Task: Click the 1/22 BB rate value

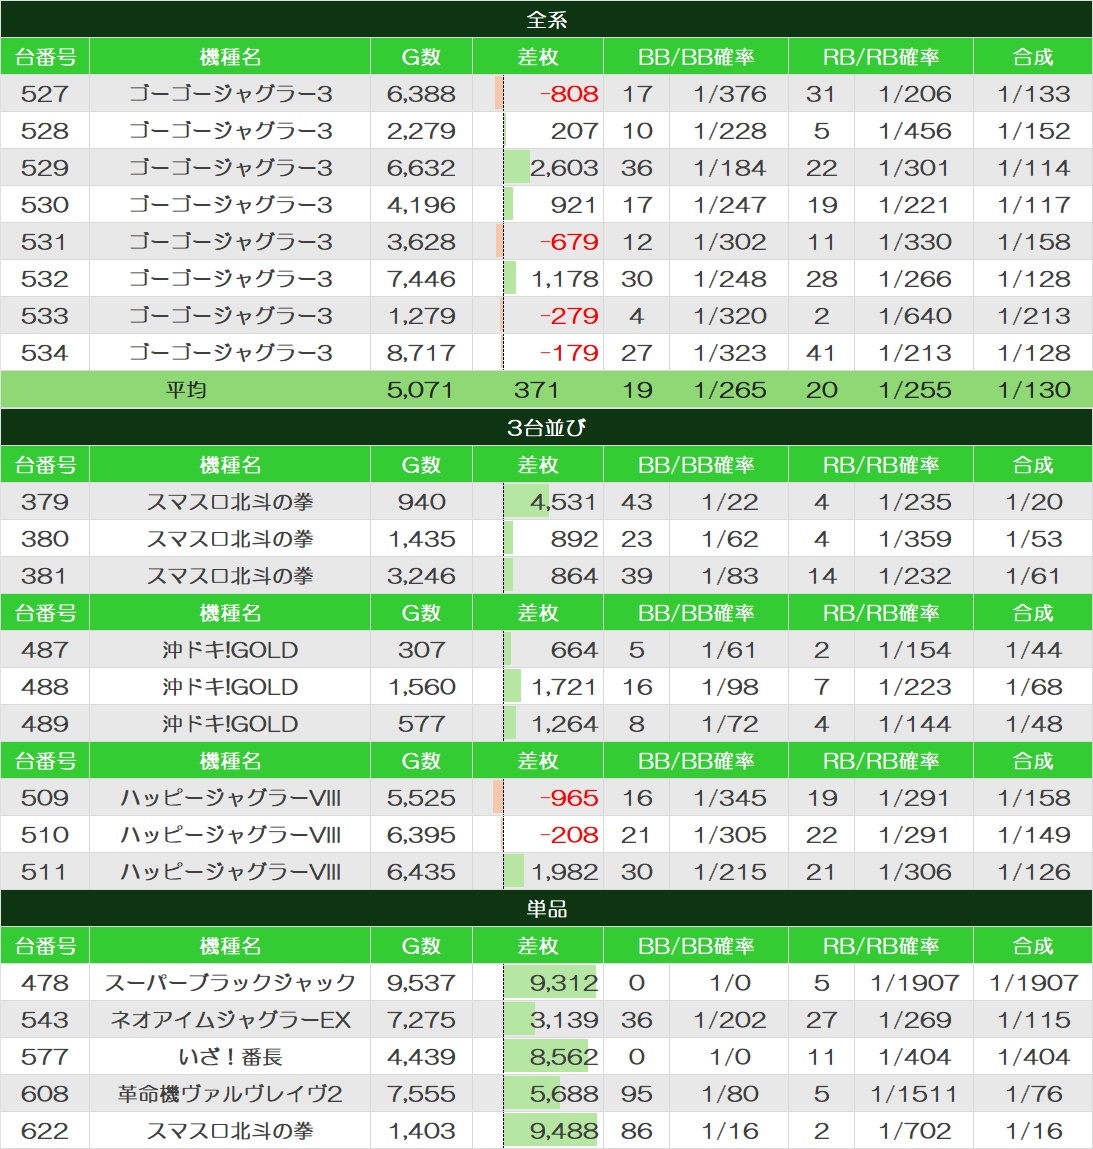Action: click(730, 502)
